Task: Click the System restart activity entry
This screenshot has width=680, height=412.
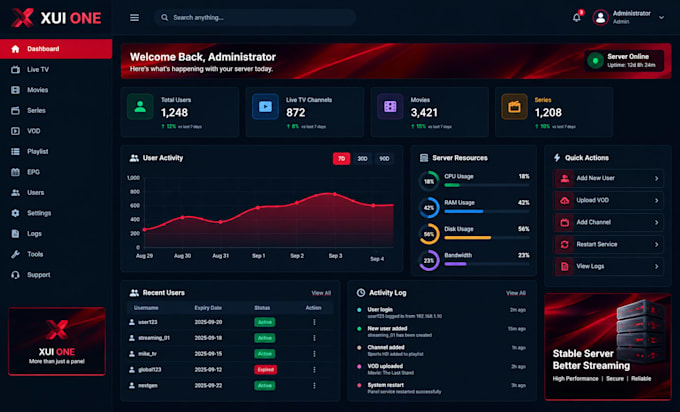Action: pos(442,388)
